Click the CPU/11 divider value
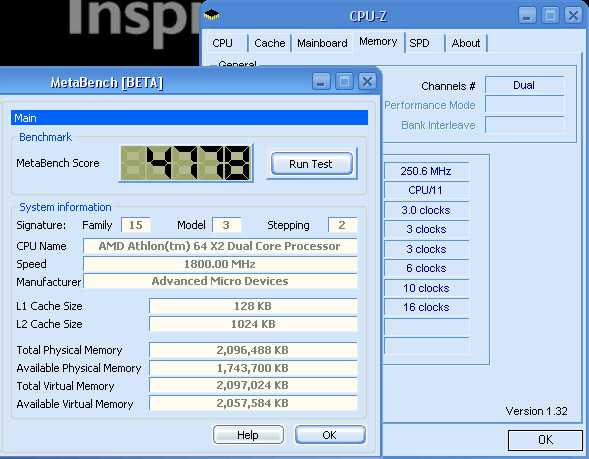This screenshot has height=459, width=589. click(x=426, y=190)
